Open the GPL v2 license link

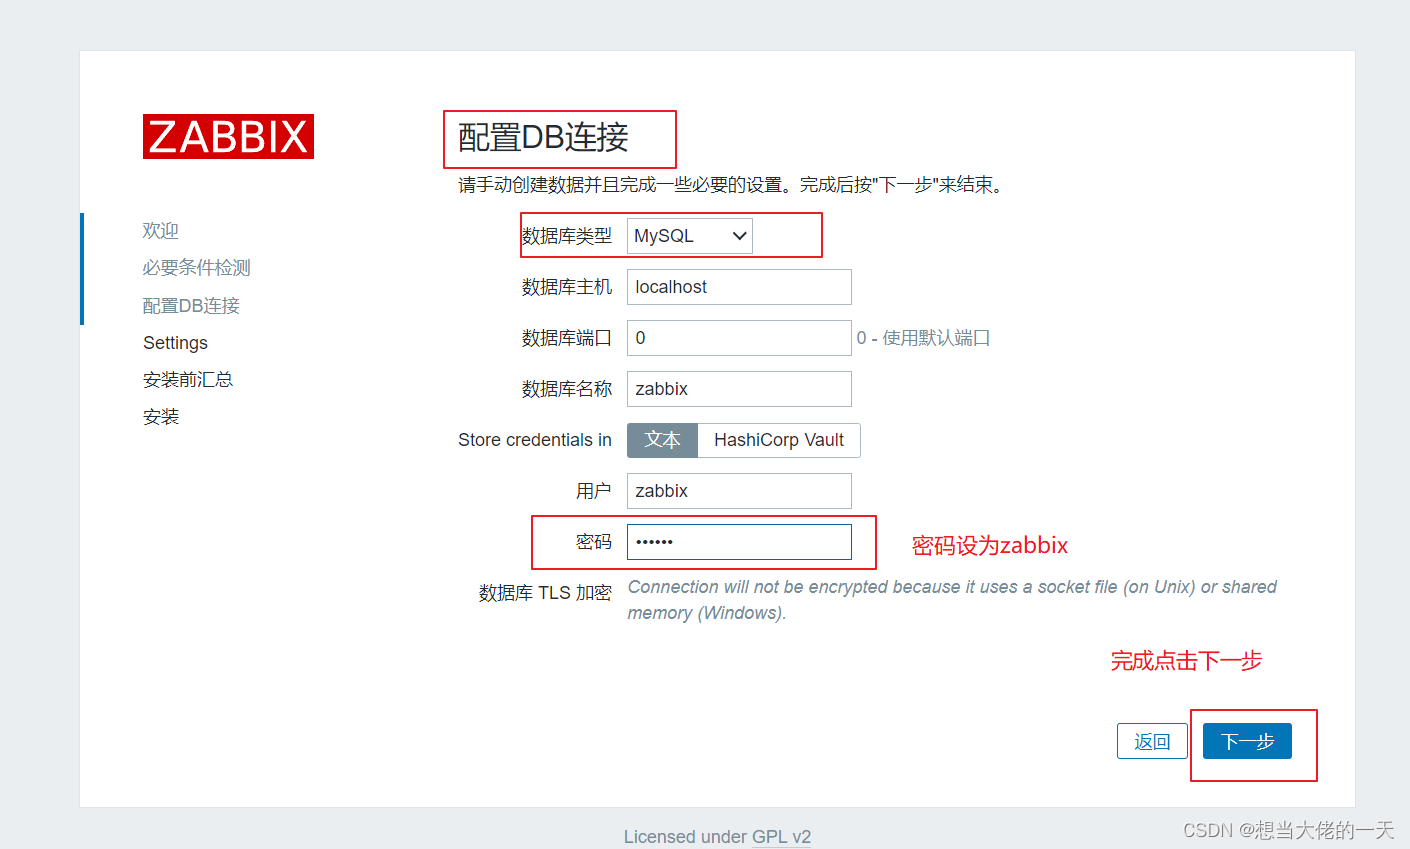(x=781, y=837)
